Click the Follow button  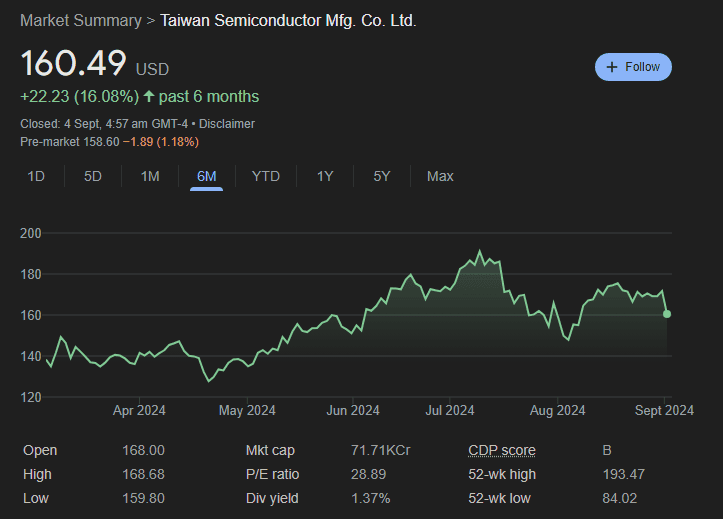[x=633, y=67]
